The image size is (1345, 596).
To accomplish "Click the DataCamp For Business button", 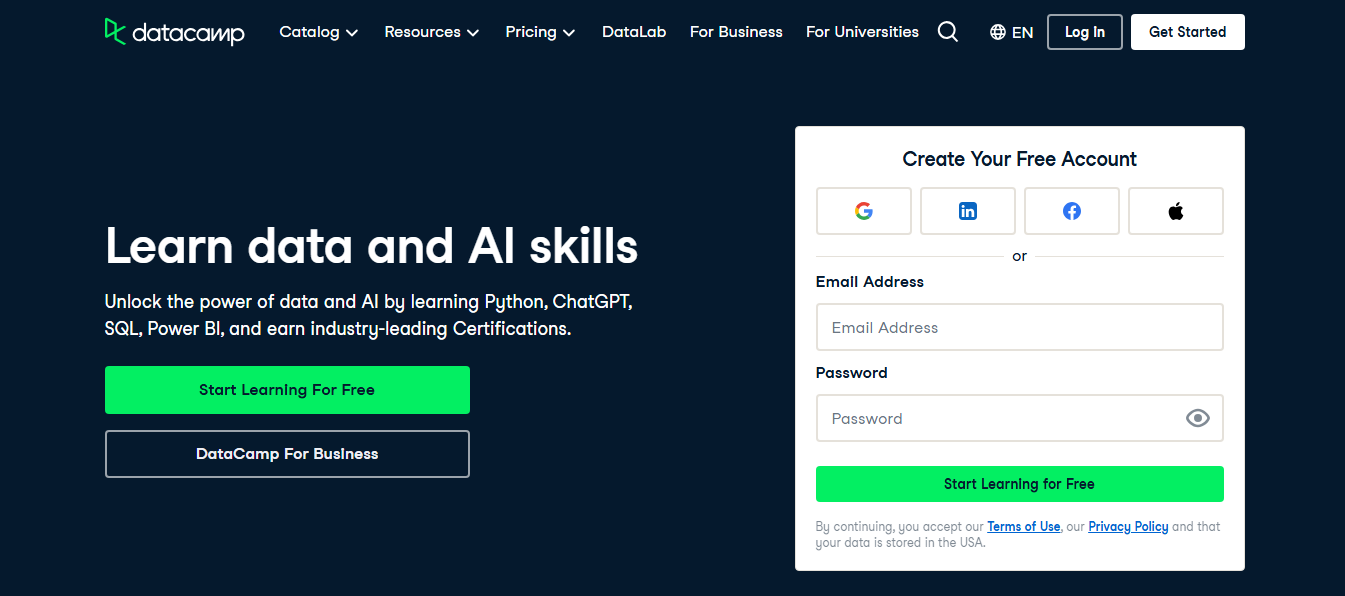I will 287,453.
